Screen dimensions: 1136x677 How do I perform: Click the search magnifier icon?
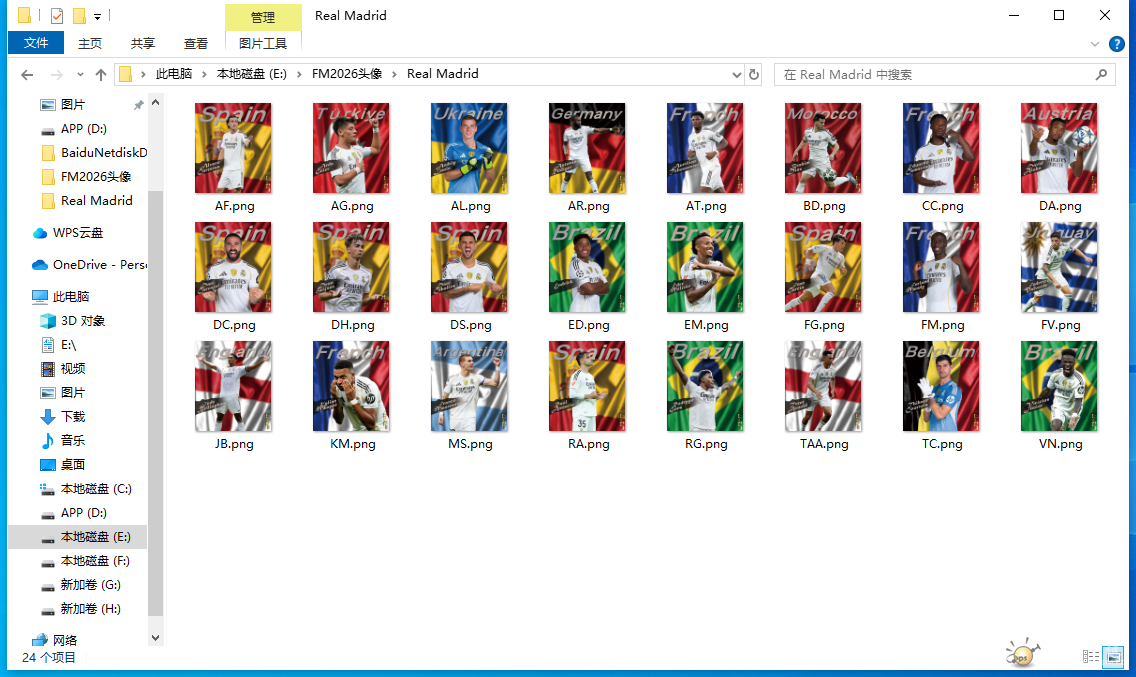1101,74
